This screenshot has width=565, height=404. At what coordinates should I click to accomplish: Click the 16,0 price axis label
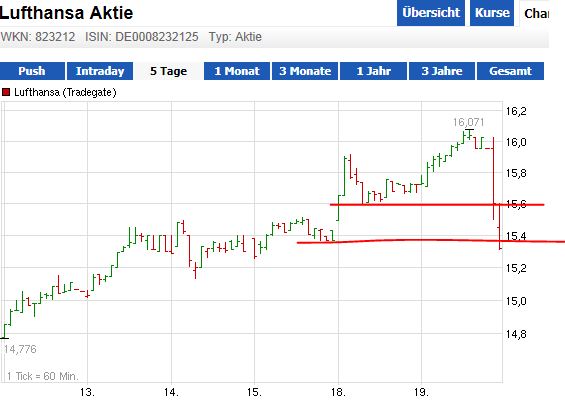pyautogui.click(x=516, y=142)
